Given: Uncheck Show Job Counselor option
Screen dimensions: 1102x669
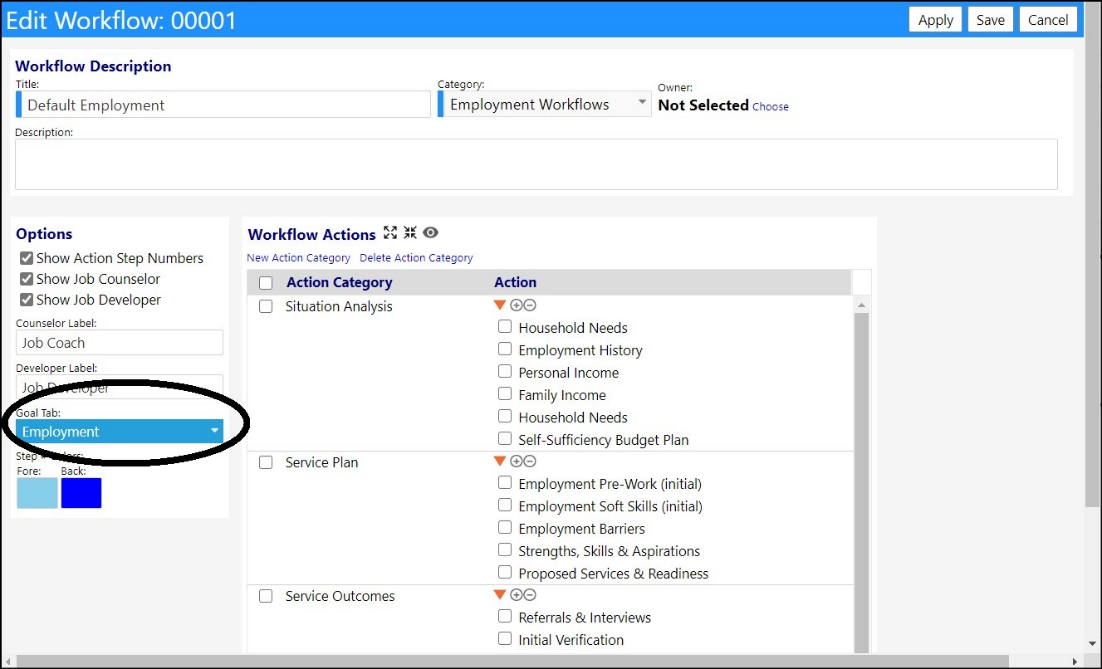Looking at the screenshot, I should point(27,279).
